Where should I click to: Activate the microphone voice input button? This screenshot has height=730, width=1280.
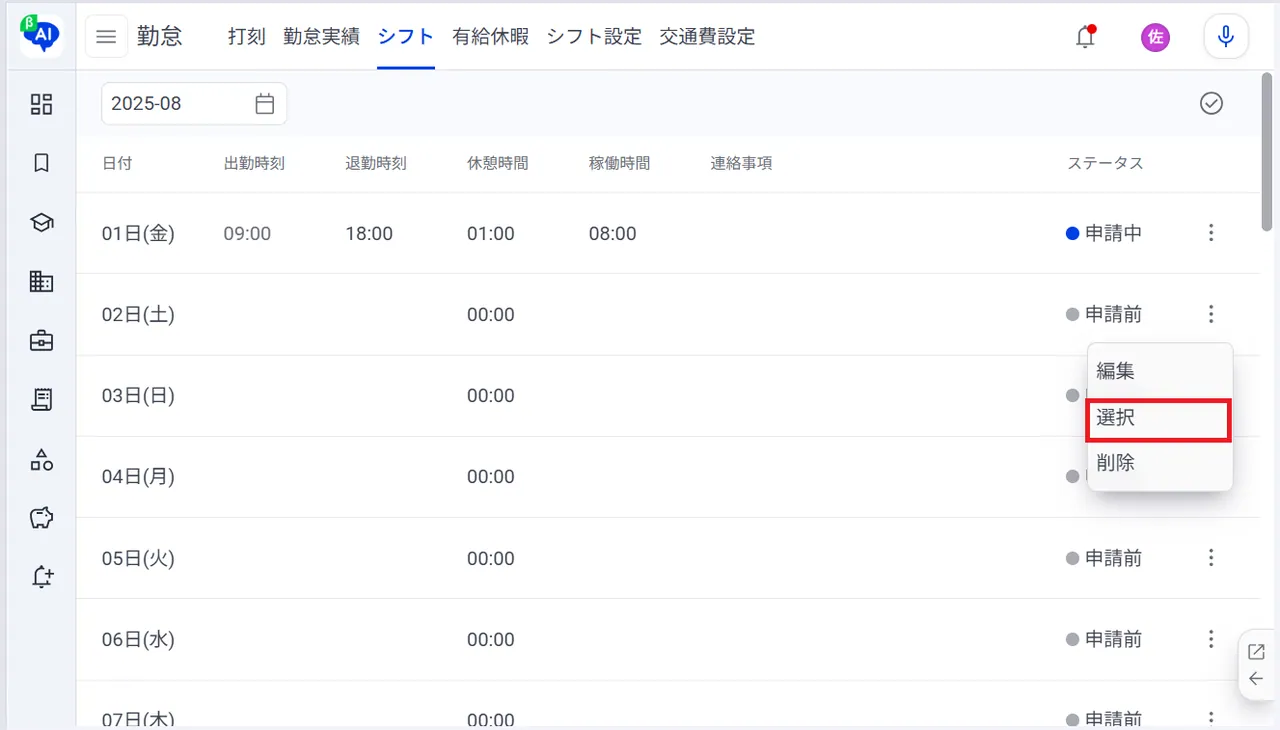click(1226, 37)
